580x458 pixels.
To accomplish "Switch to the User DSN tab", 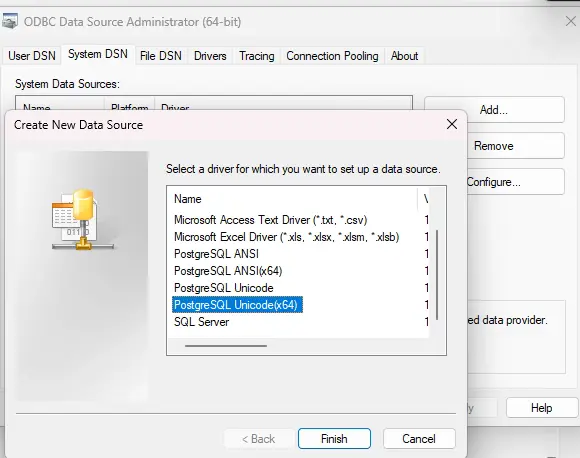I will (x=32, y=56).
